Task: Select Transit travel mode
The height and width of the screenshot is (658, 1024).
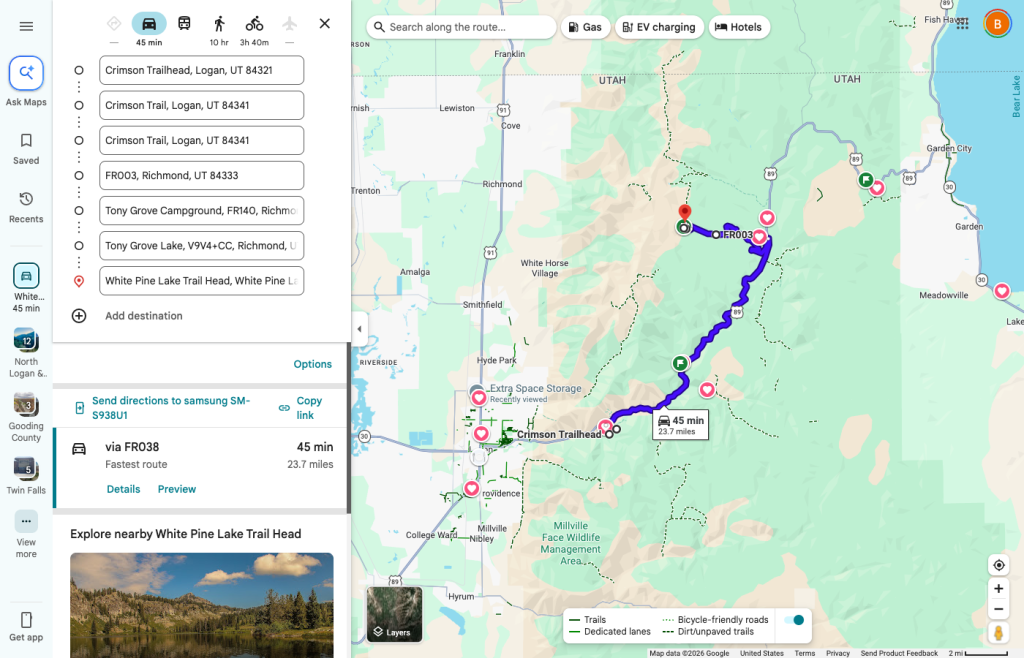Action: [184, 24]
